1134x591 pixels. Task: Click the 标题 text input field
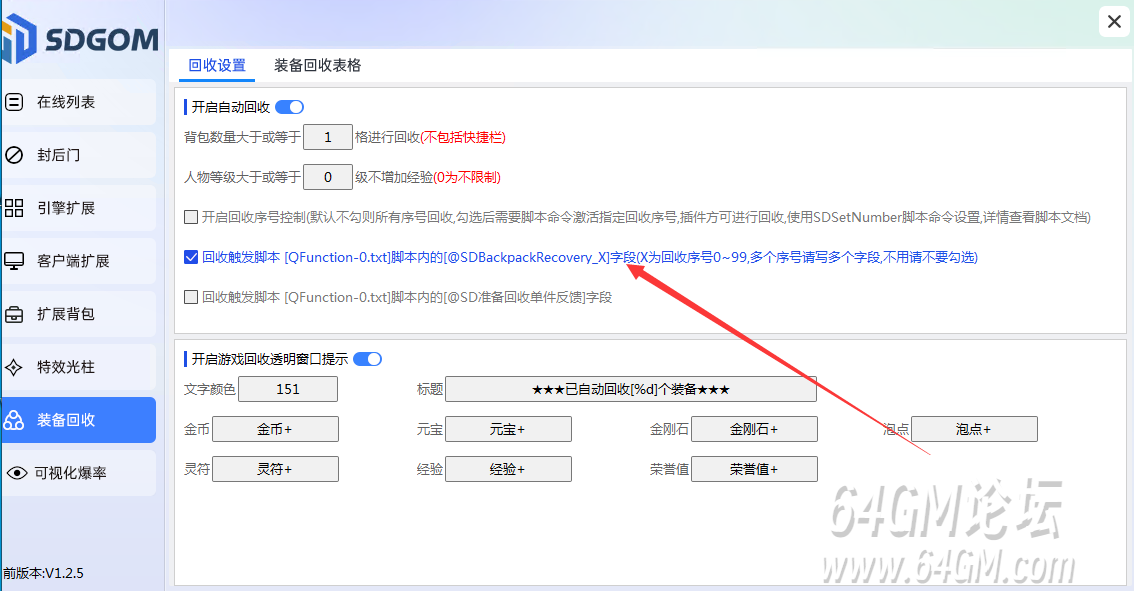click(x=630, y=389)
